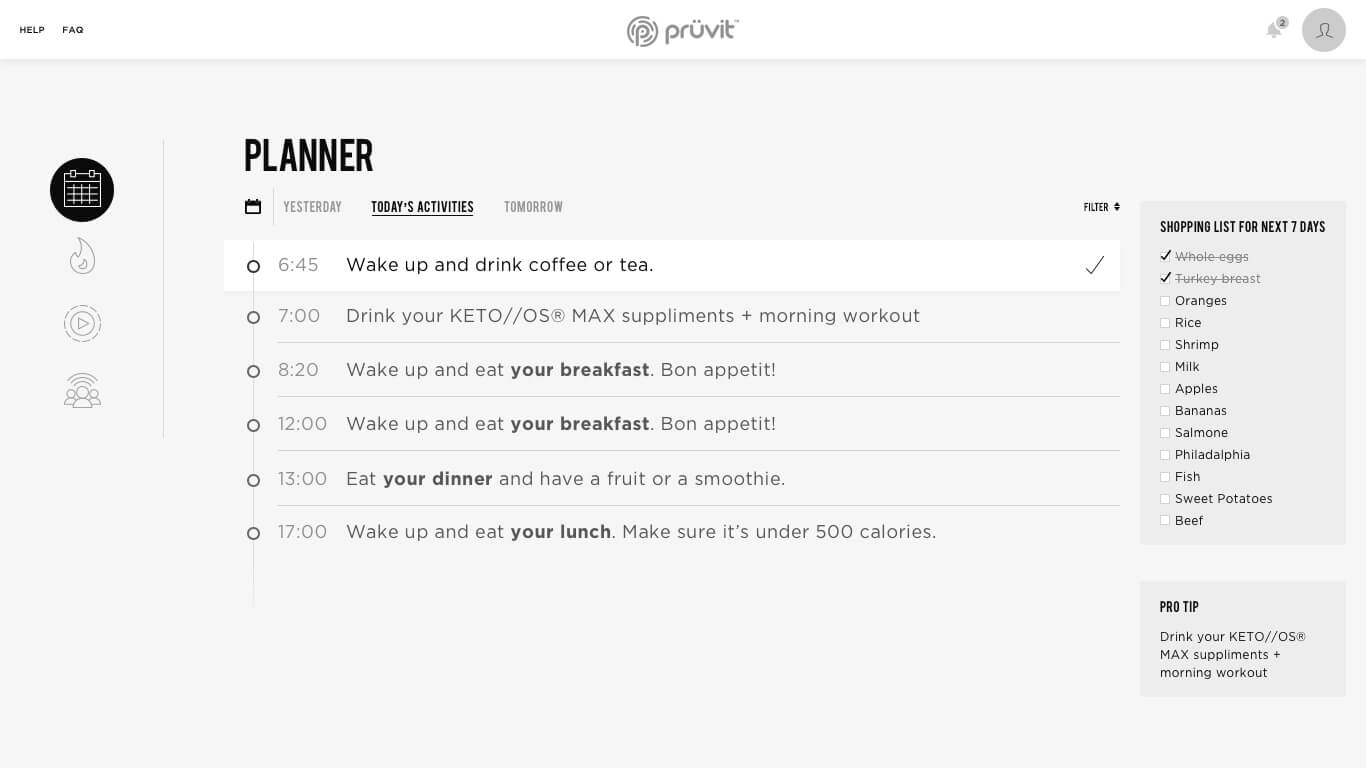Select the flame icon in sidebar
The width and height of the screenshot is (1366, 768).
click(82, 256)
